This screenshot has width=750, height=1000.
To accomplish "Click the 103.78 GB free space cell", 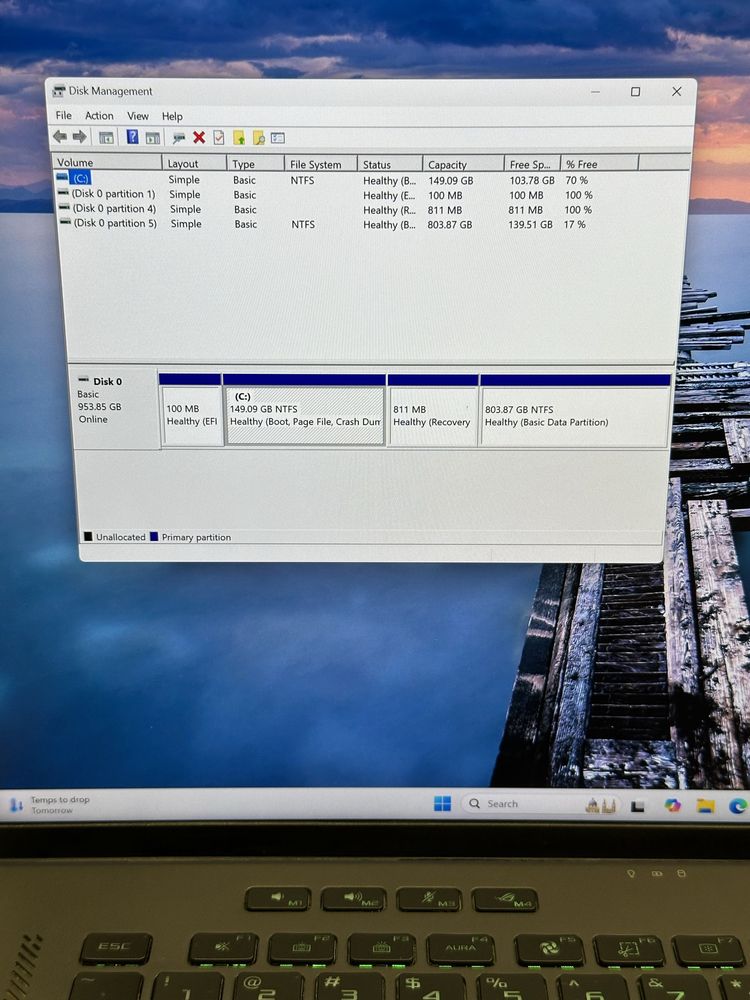I will tap(532, 180).
